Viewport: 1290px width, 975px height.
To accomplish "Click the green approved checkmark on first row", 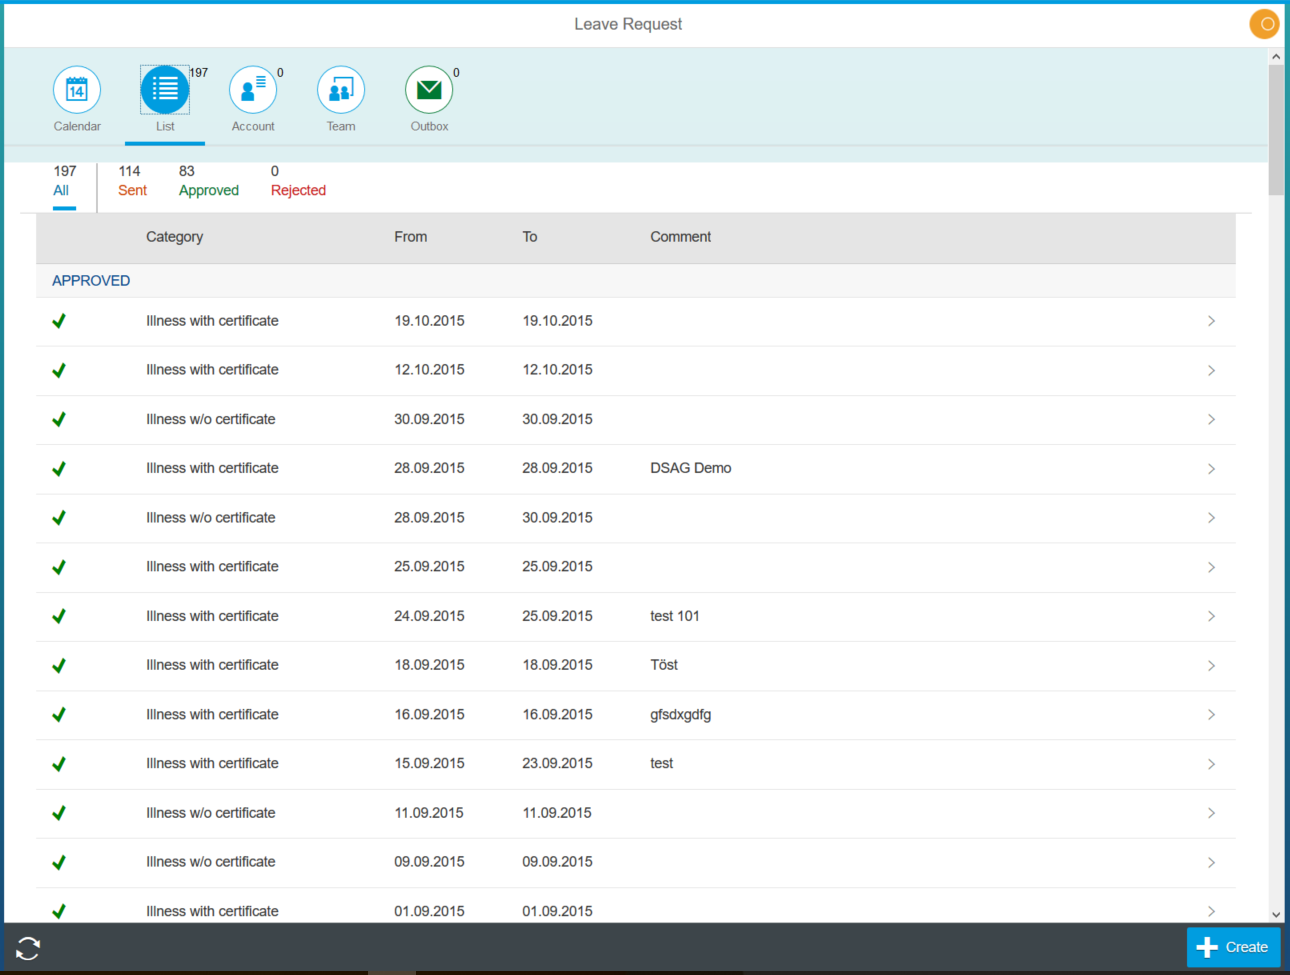I will click(58, 320).
